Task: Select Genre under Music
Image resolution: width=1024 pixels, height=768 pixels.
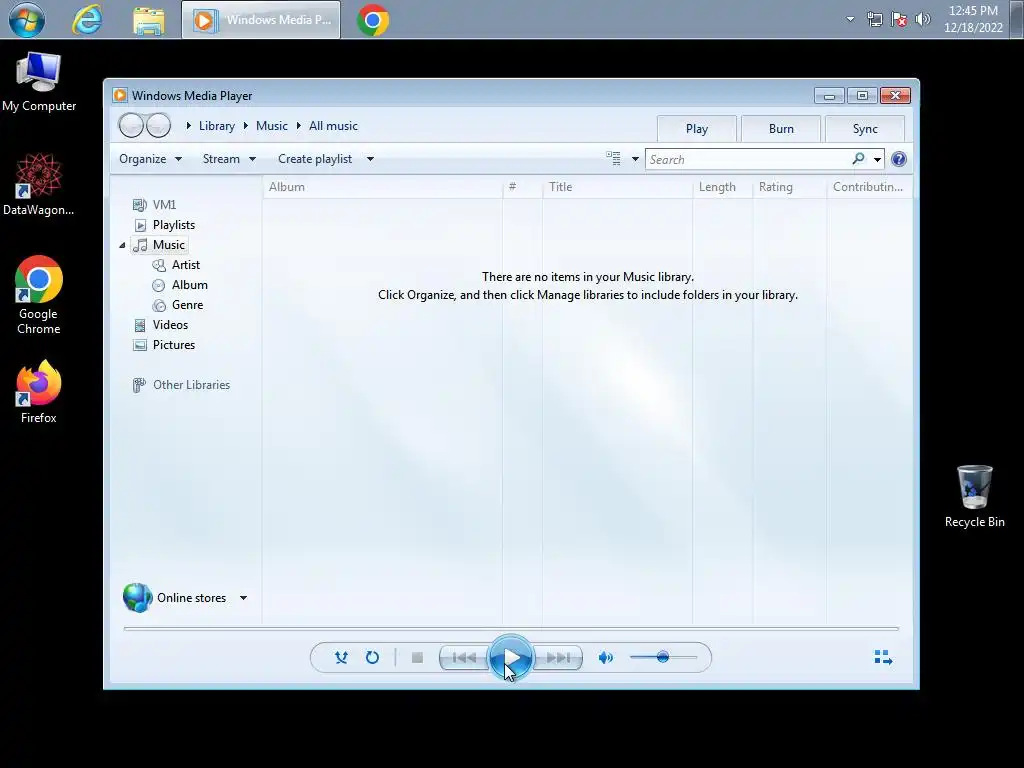Action: coord(178,305)
